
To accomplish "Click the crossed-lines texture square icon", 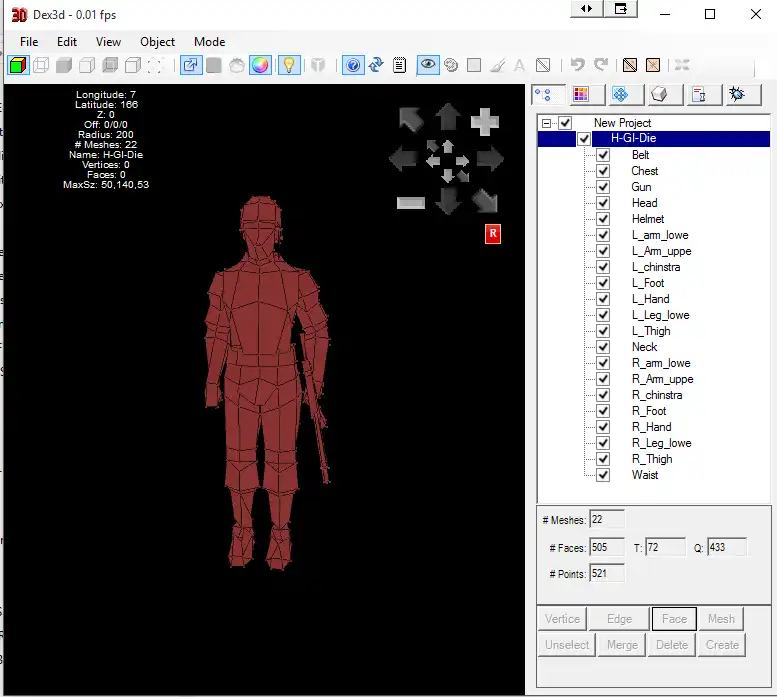I will 653,65.
